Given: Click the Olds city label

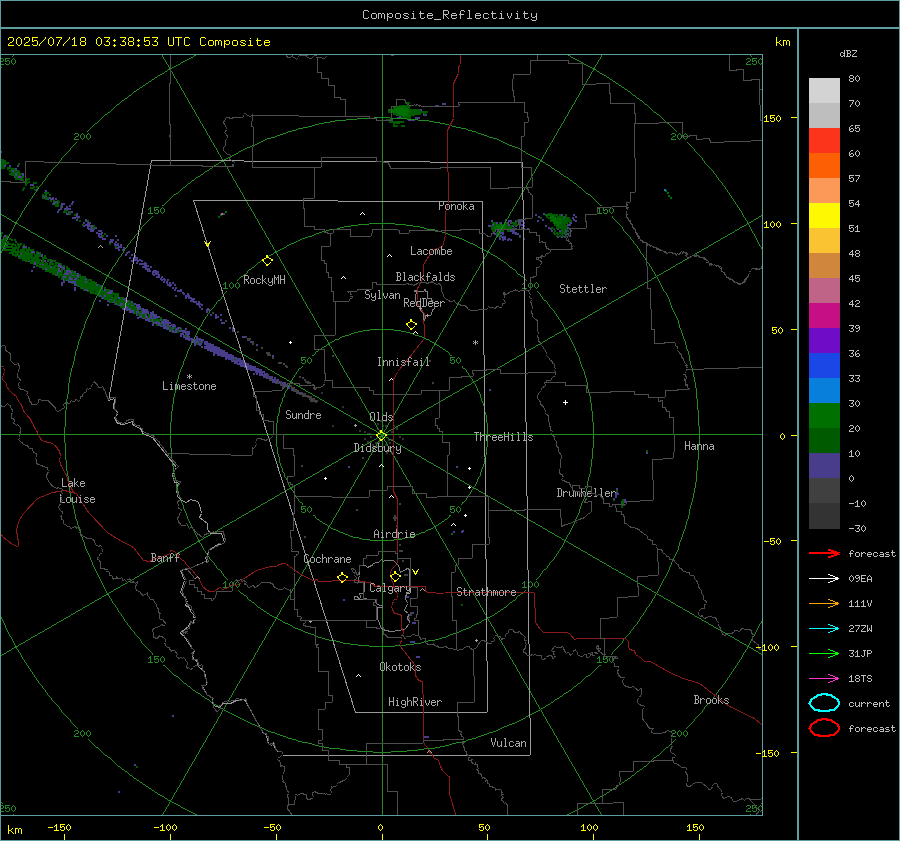Looking at the screenshot, I should coord(381,417).
